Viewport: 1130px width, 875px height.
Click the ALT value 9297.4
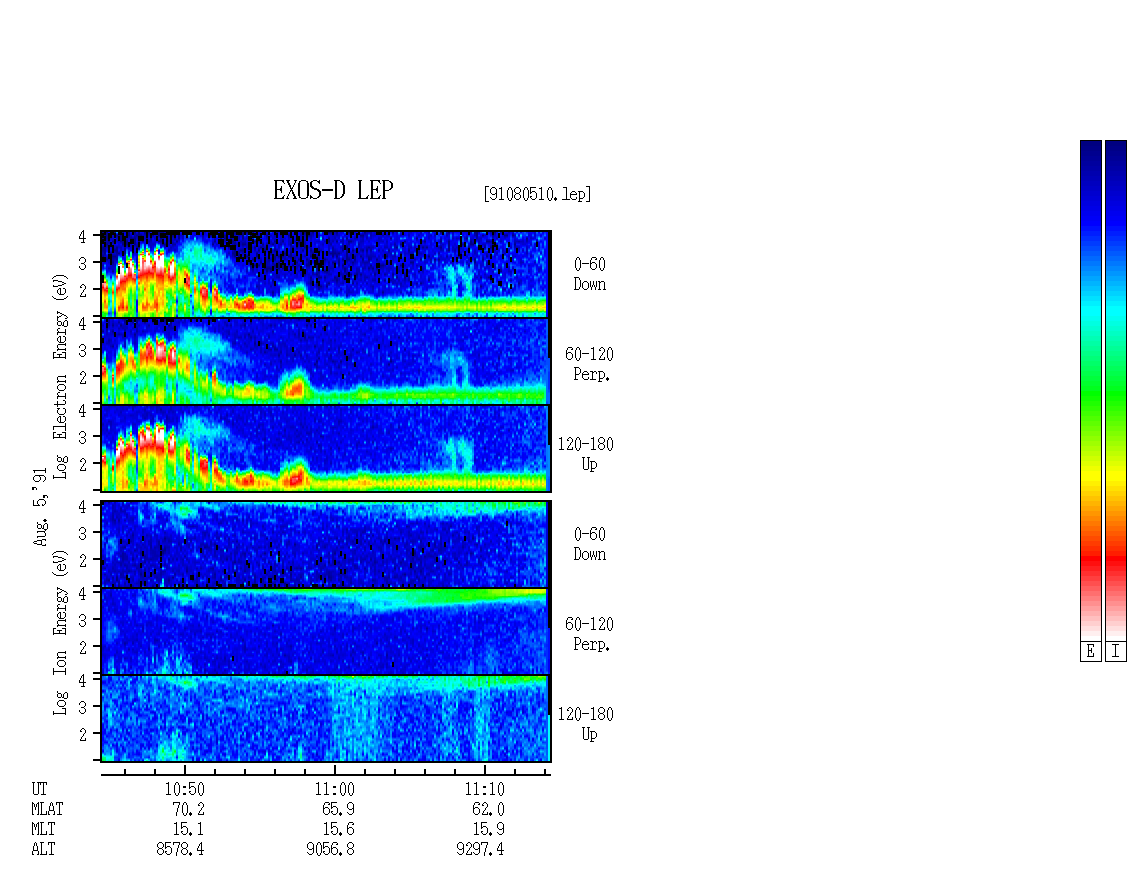pos(480,849)
